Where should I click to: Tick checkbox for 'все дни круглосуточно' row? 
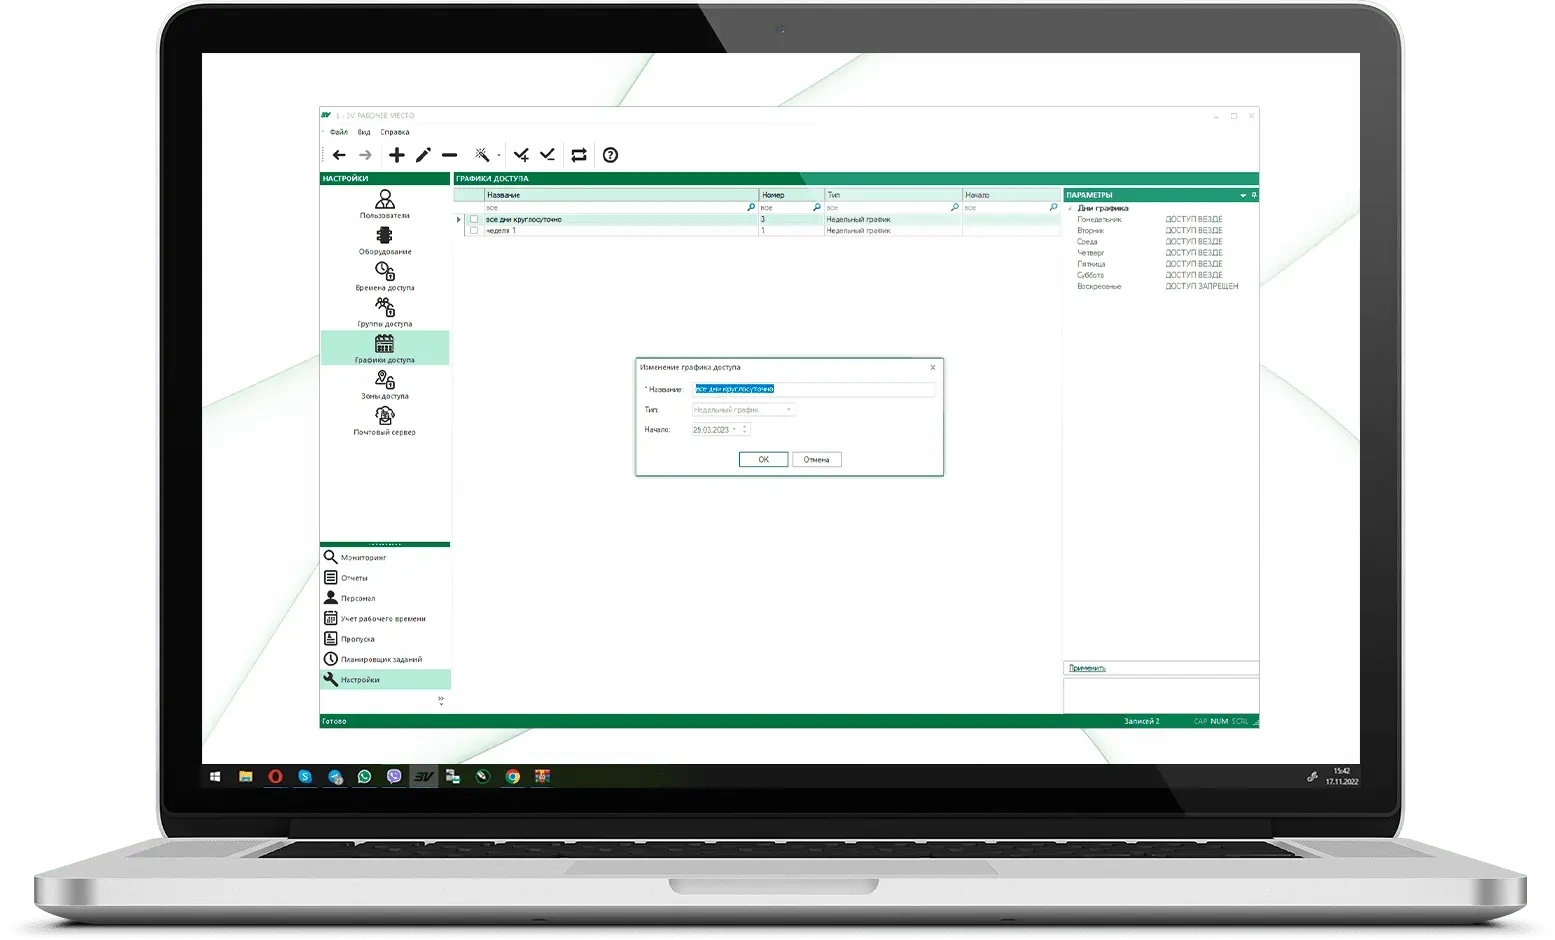point(474,219)
